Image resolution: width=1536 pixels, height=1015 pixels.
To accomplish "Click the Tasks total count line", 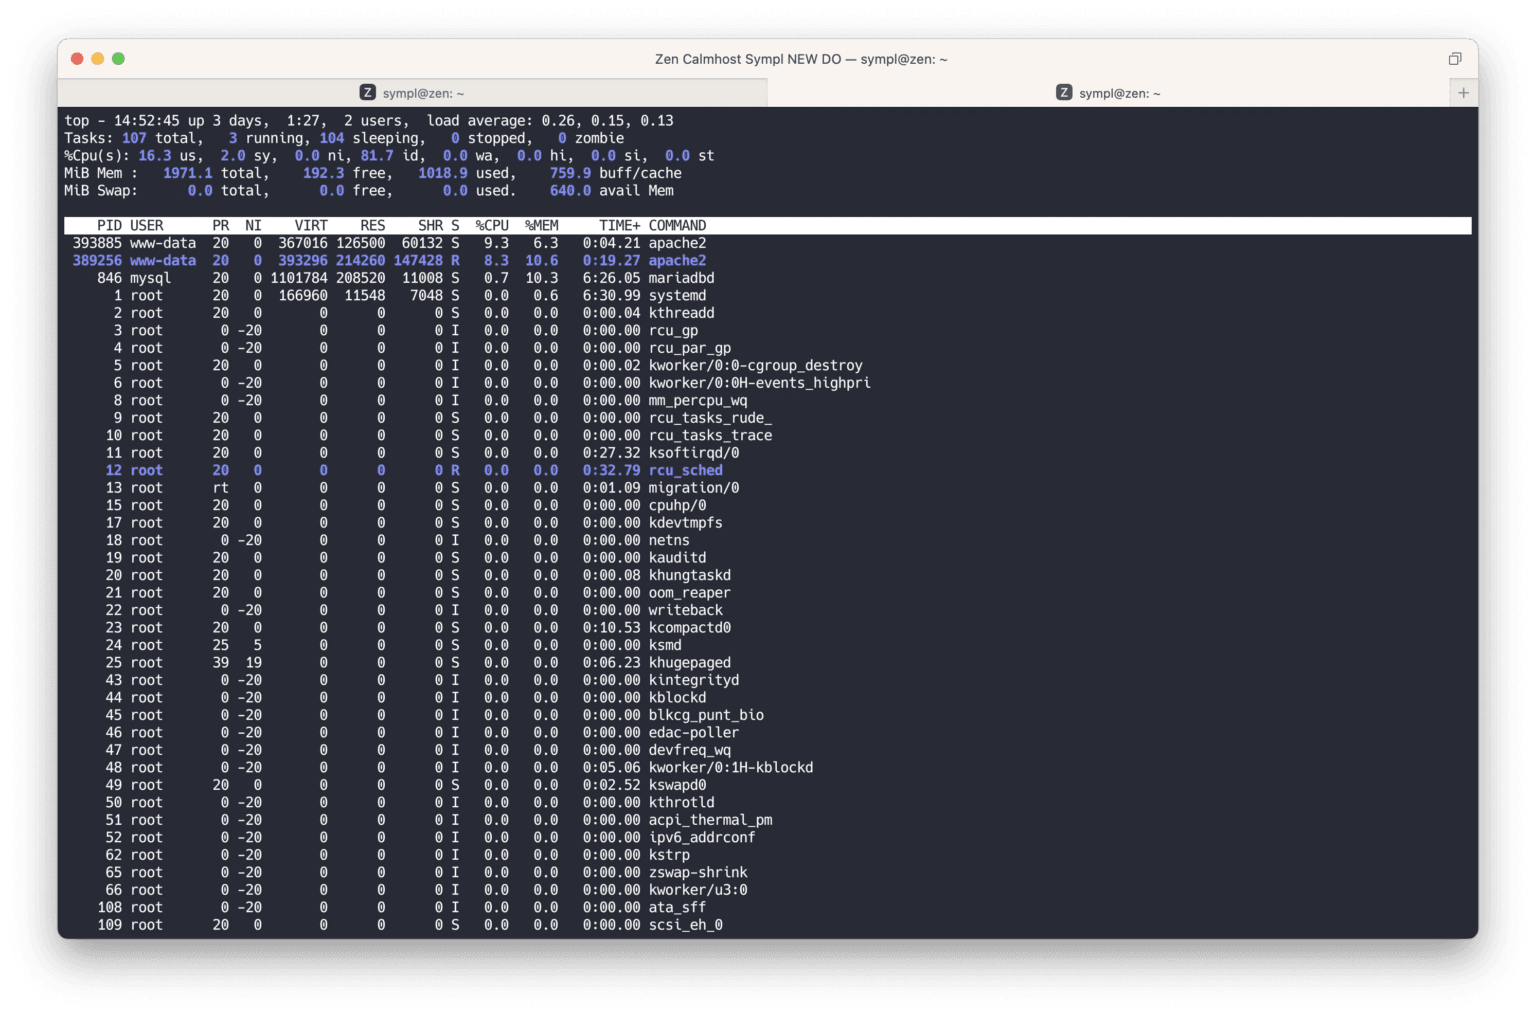I will click(150, 138).
